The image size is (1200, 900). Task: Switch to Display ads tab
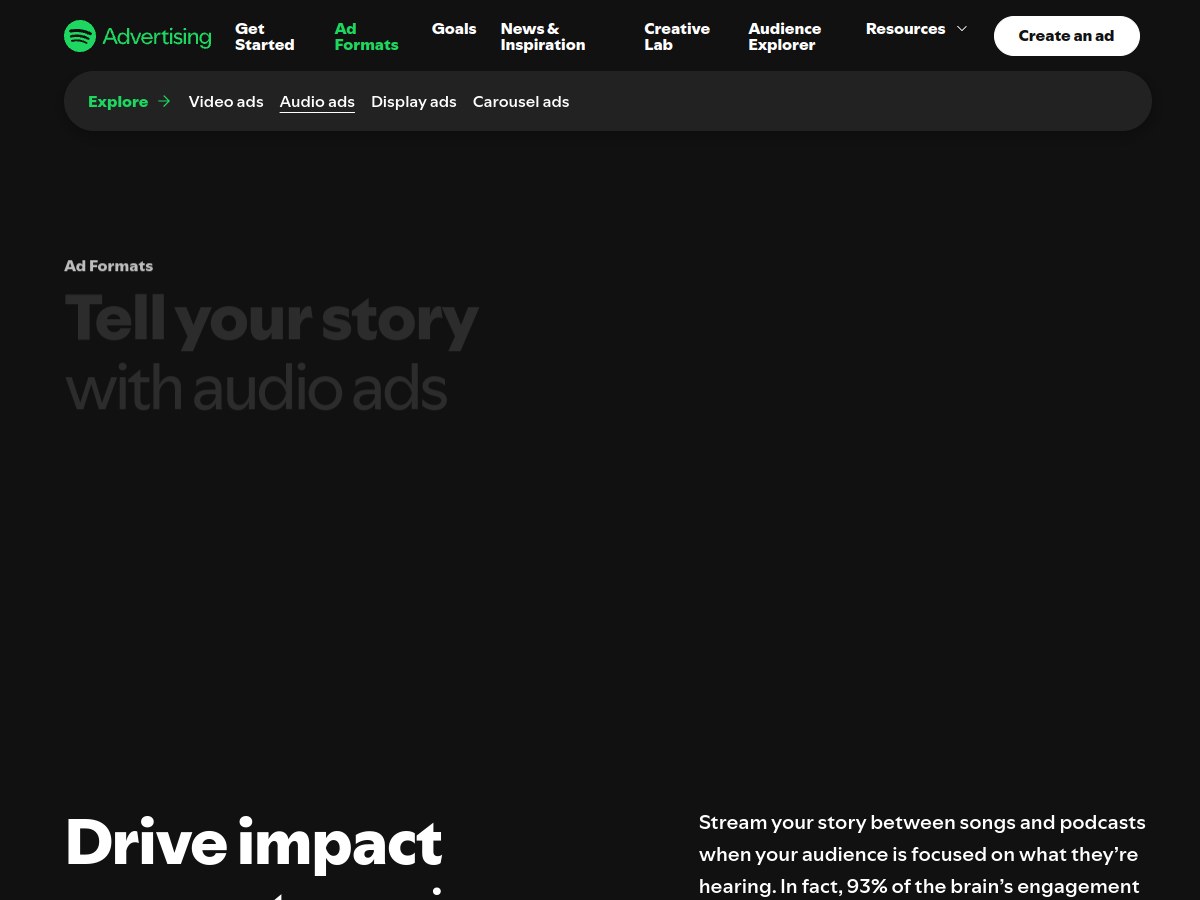(414, 102)
